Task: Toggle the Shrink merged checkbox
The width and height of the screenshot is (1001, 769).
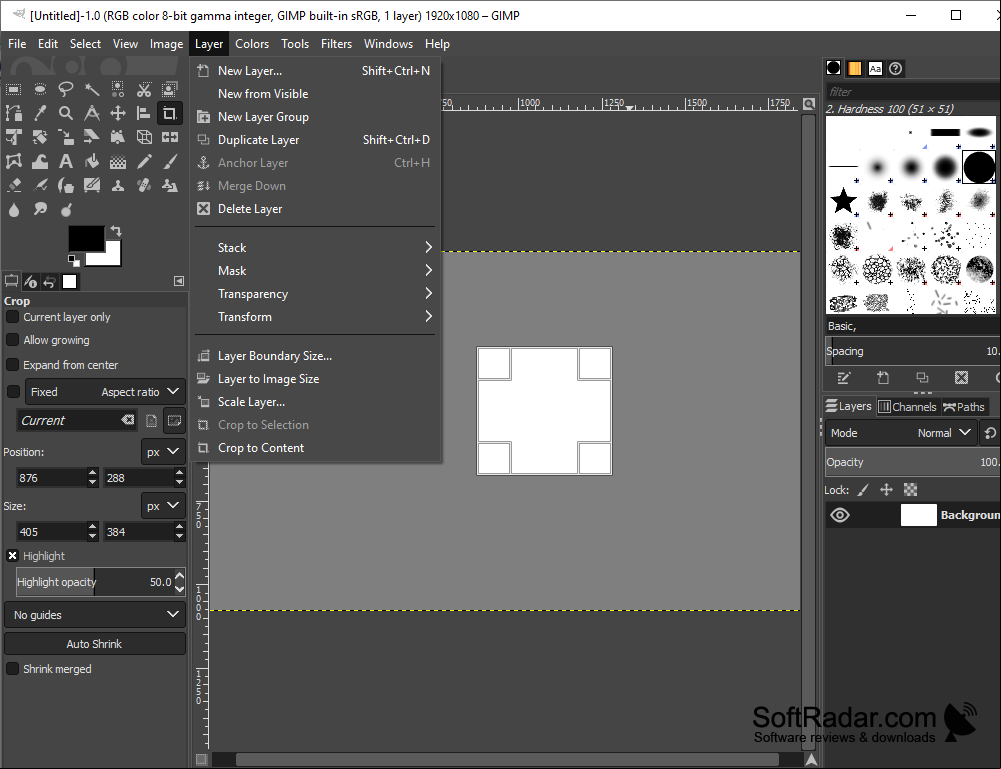Action: point(12,669)
